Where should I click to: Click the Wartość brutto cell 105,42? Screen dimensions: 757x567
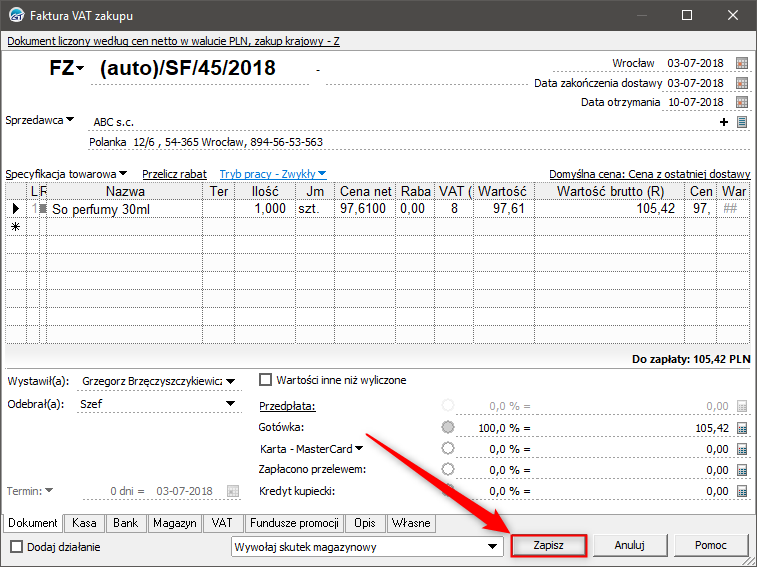click(609, 209)
